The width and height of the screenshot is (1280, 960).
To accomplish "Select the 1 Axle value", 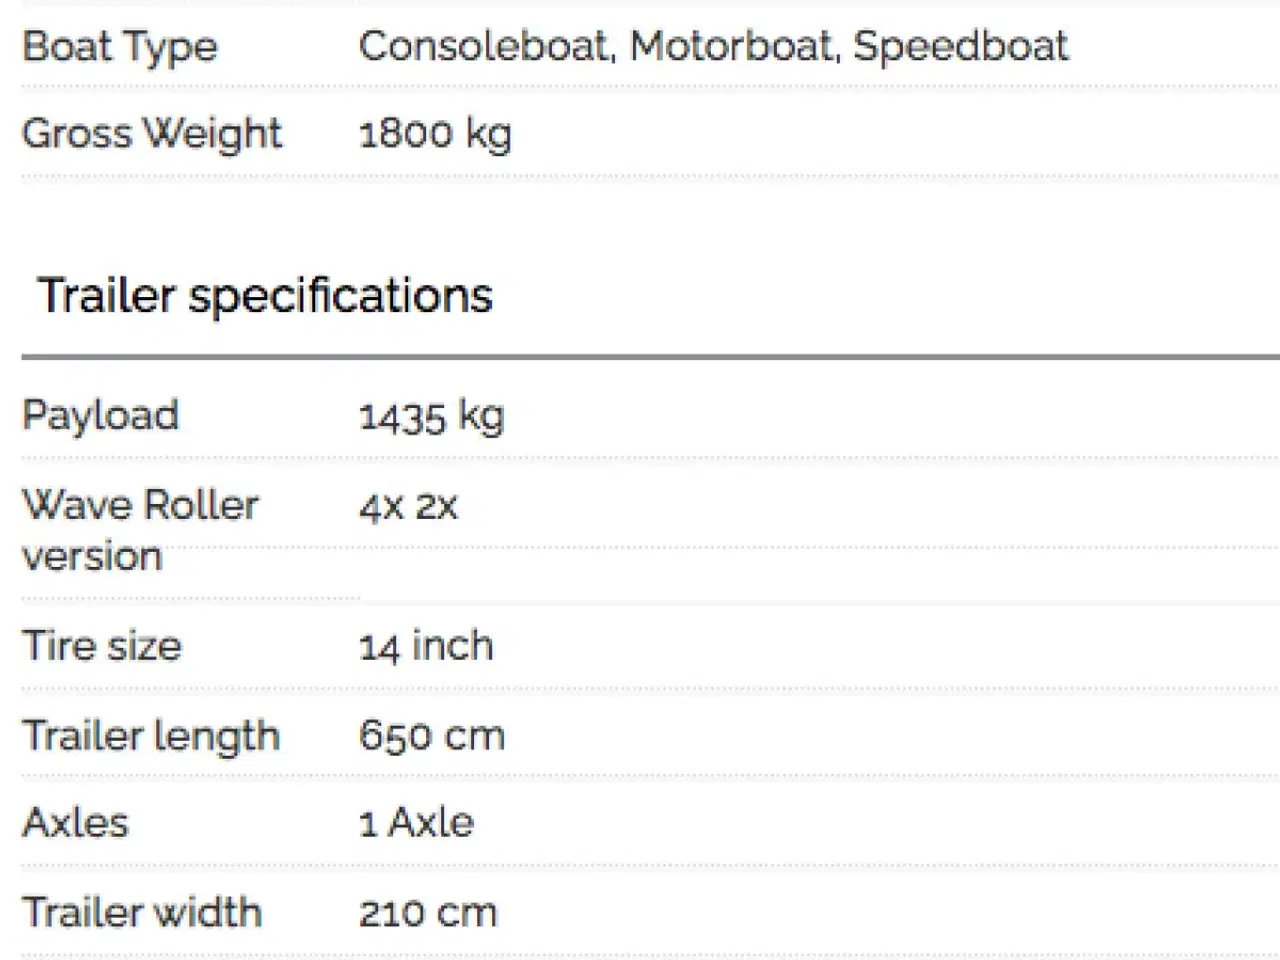I will click(416, 823).
